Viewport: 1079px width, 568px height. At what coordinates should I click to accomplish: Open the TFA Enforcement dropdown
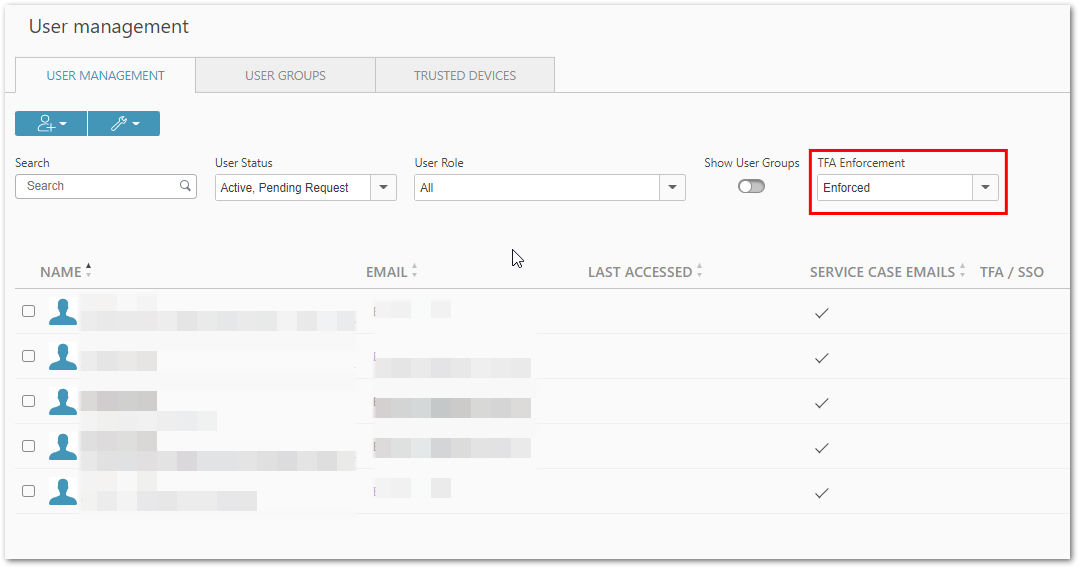pyautogui.click(x=908, y=187)
